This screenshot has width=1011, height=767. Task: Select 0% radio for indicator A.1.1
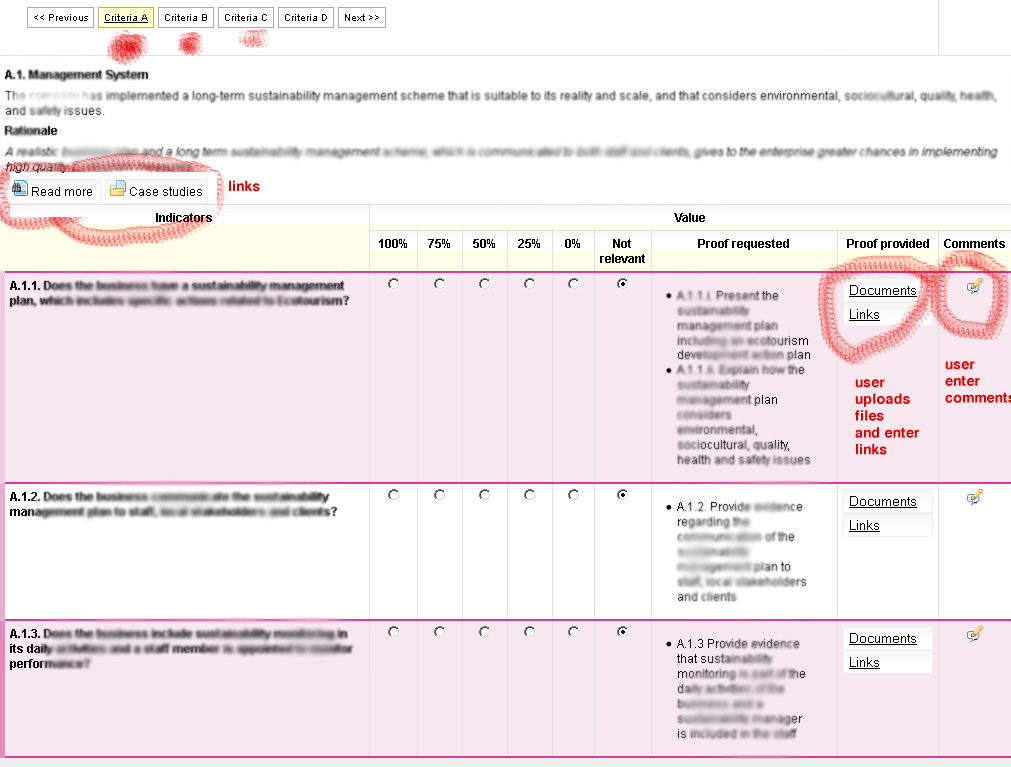[x=573, y=284]
